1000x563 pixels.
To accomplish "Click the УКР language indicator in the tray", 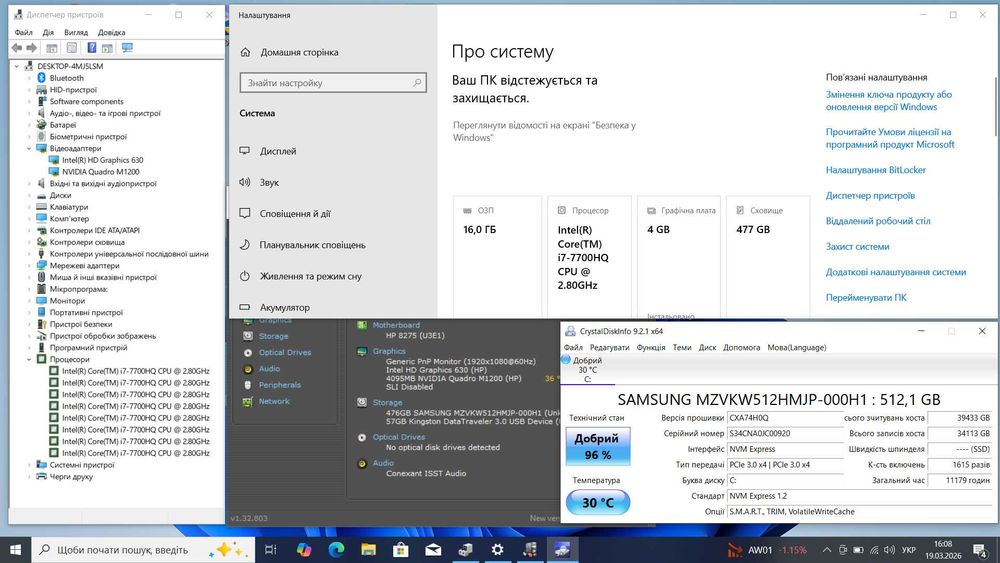I will 909,550.
